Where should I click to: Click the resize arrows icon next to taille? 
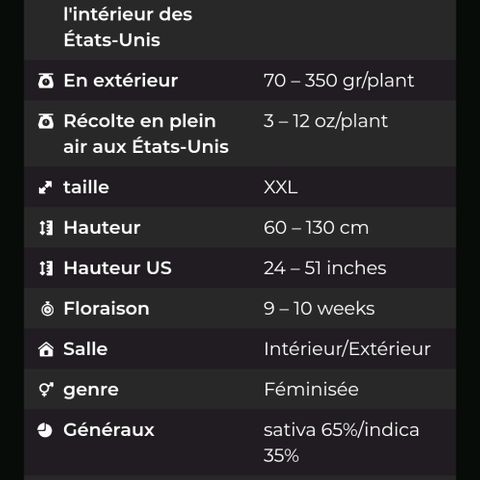[x=45, y=187]
